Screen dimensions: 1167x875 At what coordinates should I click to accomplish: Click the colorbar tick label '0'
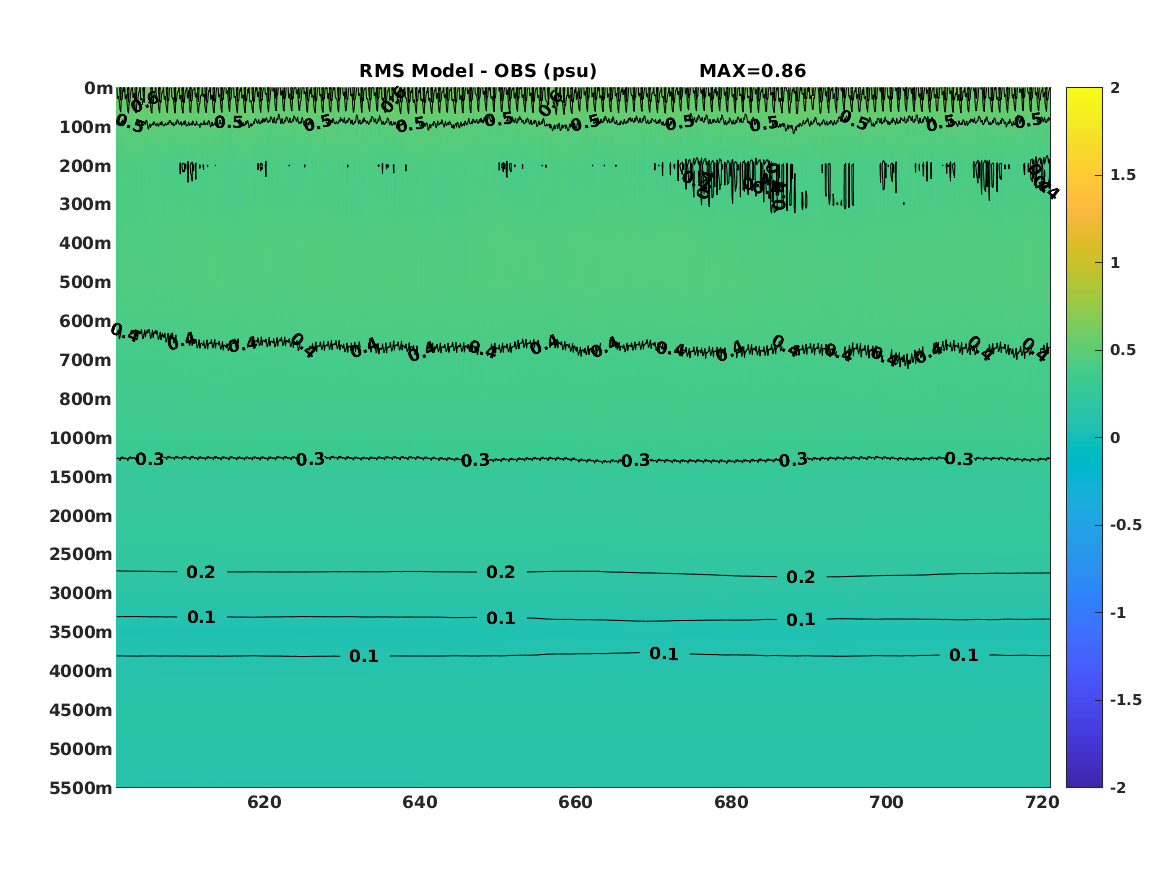[1115, 438]
